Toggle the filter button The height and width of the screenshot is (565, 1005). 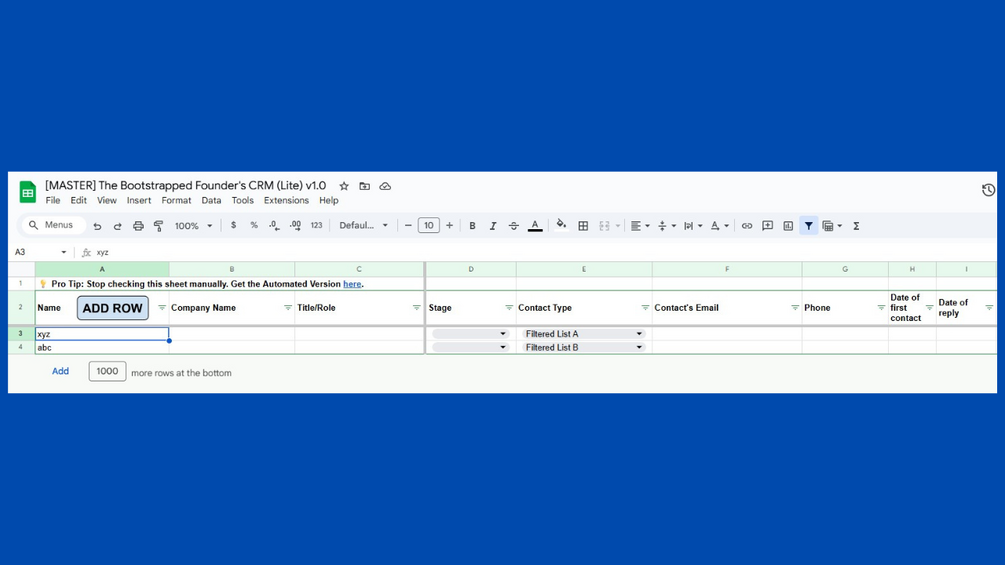808,226
